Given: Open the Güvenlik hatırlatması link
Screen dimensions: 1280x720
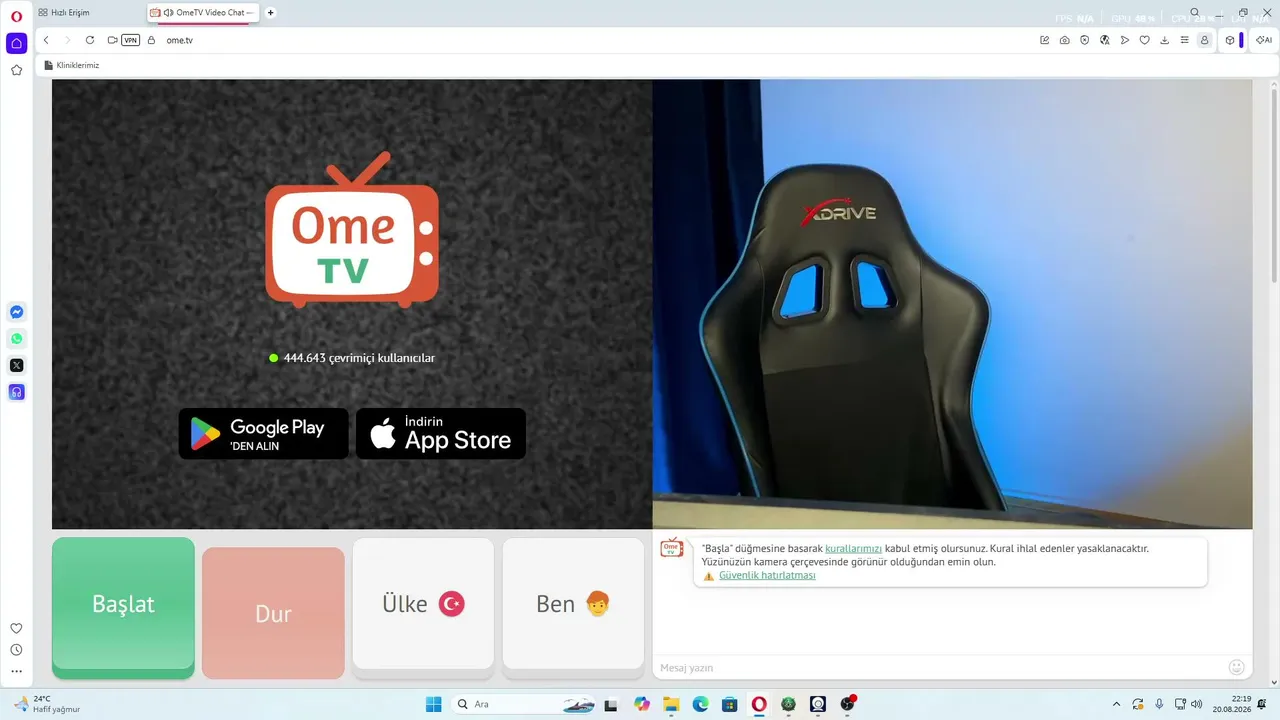Looking at the screenshot, I should pos(767,575).
